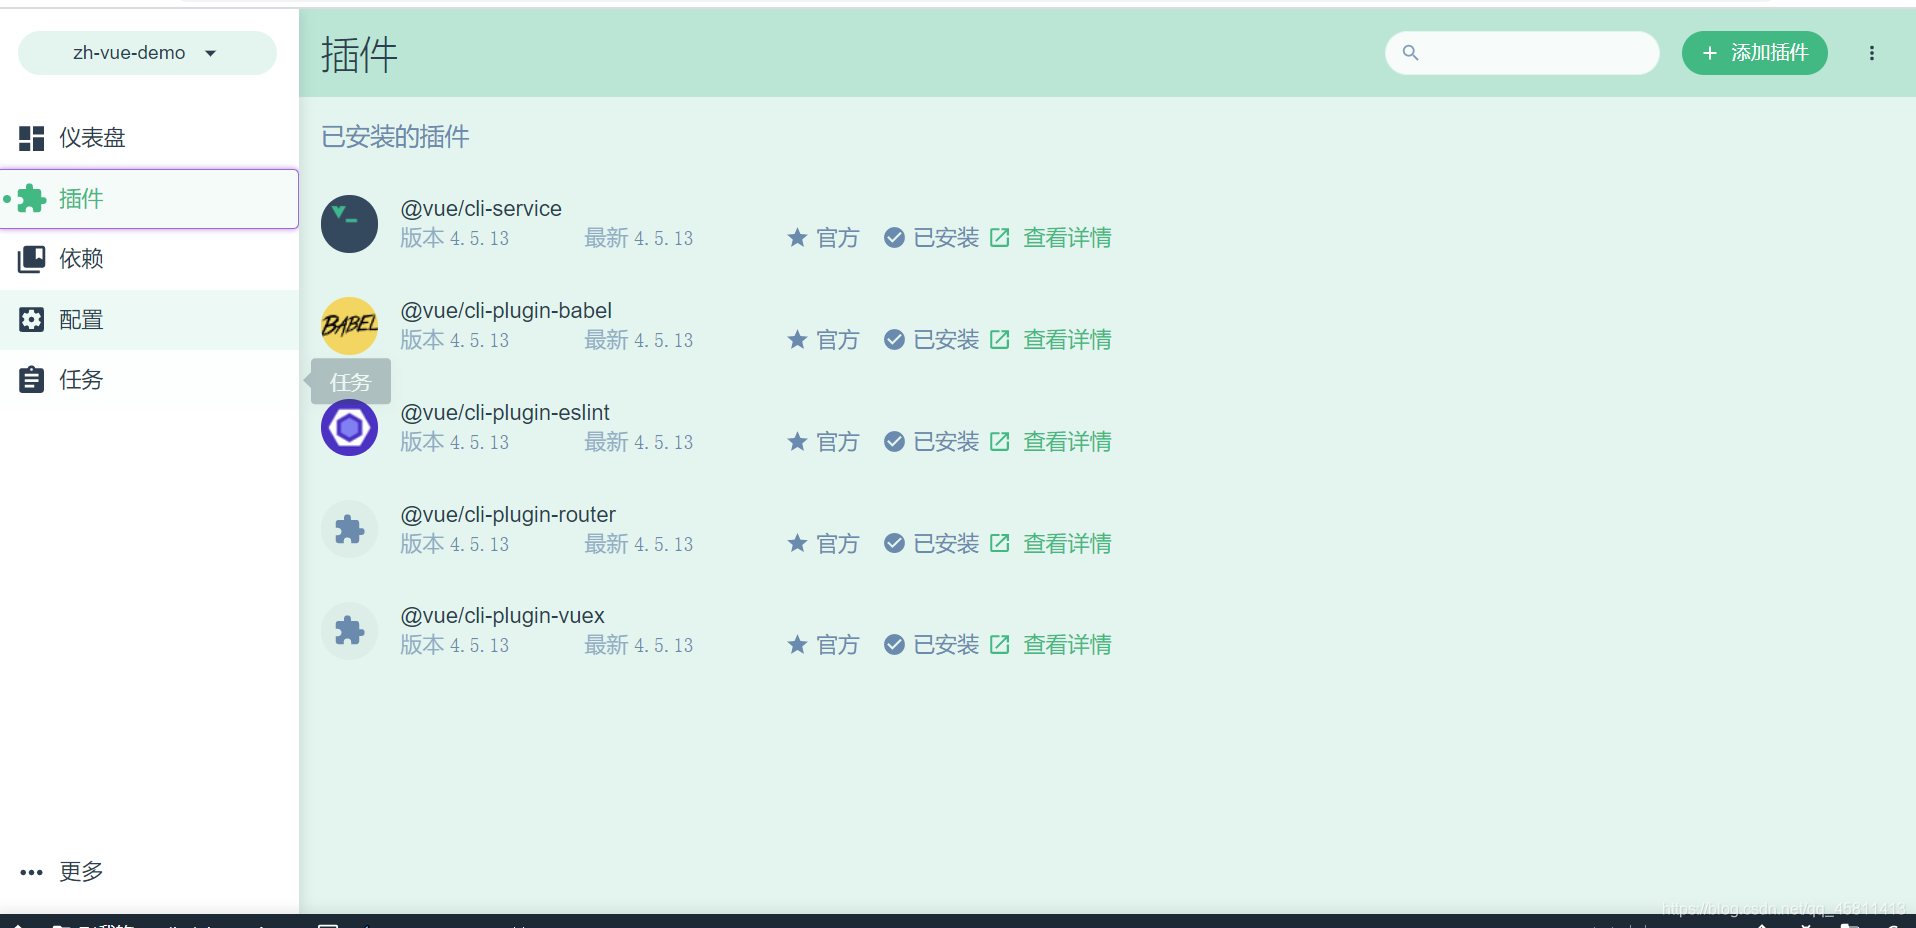The image size is (1916, 928).
Task: Click the dependencies book icon
Action: (x=32, y=259)
